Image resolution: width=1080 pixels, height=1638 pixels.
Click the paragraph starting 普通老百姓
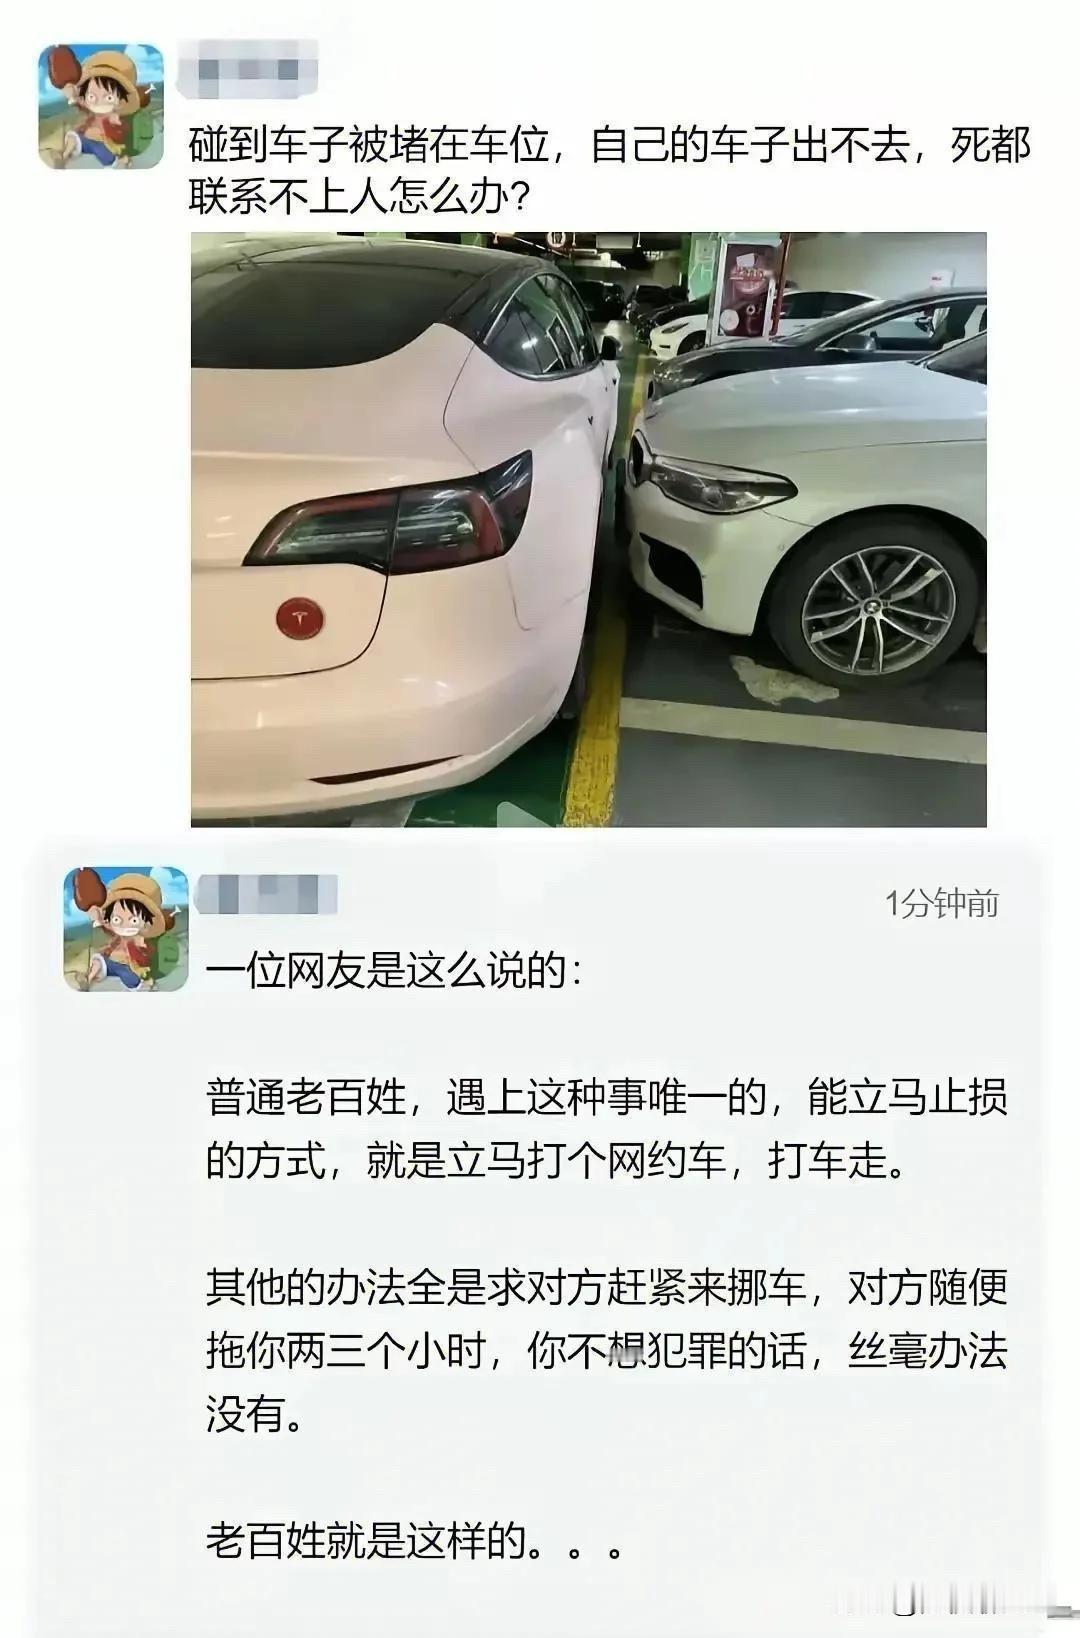607,1130
